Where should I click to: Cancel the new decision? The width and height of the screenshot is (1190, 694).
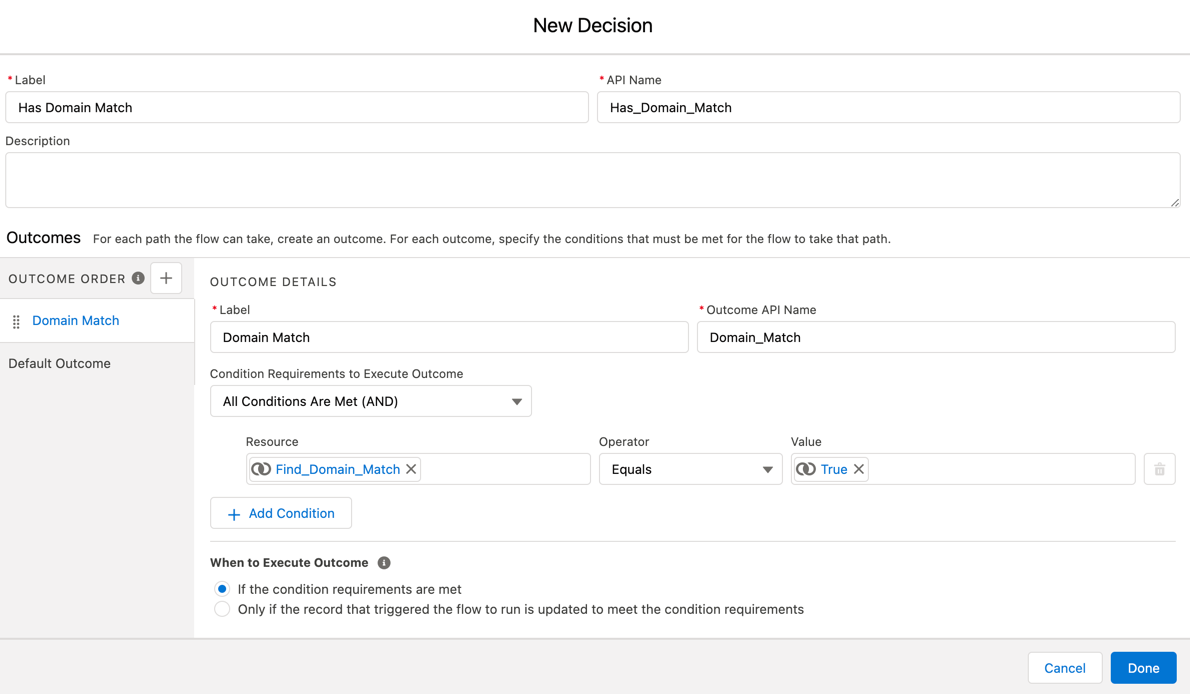pyautogui.click(x=1064, y=667)
